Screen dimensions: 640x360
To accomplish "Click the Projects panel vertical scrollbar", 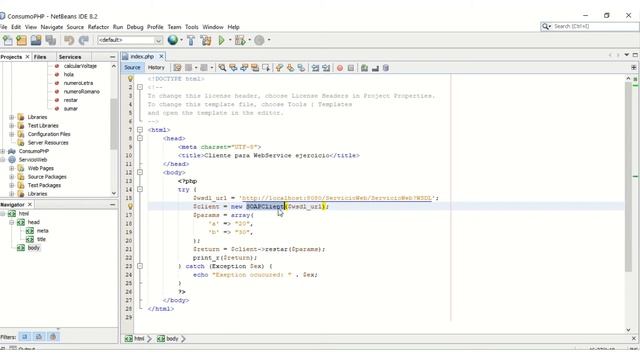I will point(113,124).
